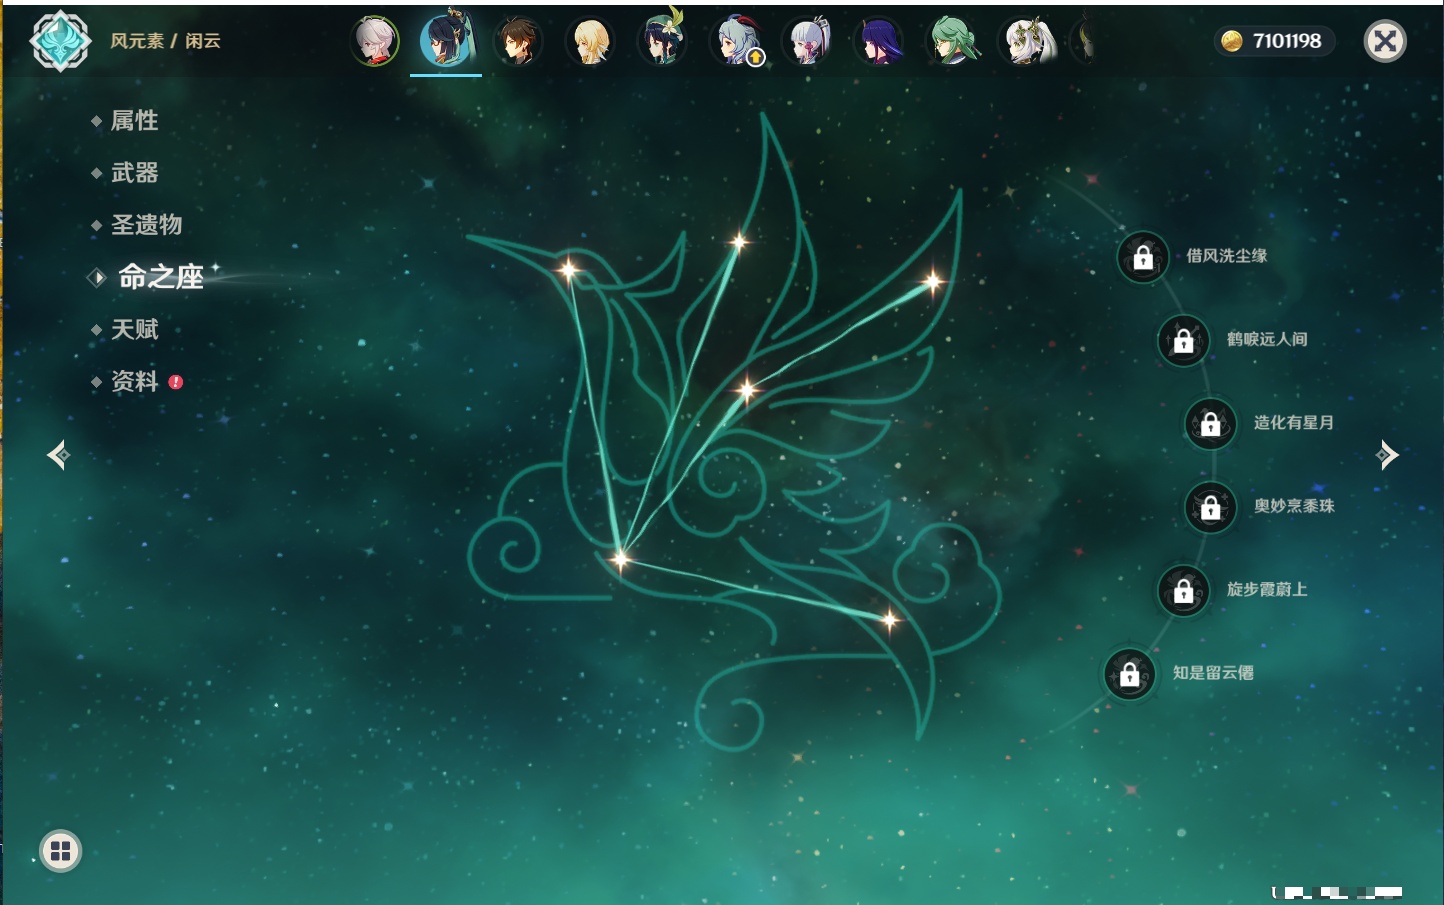
Task: Open locked constellation 奥妙烹黍珠 lock icon
Action: [1211, 508]
